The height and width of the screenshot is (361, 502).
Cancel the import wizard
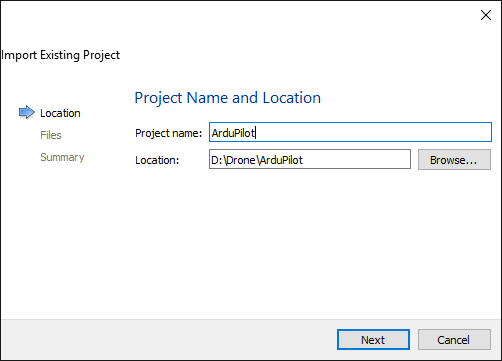pyautogui.click(x=454, y=340)
